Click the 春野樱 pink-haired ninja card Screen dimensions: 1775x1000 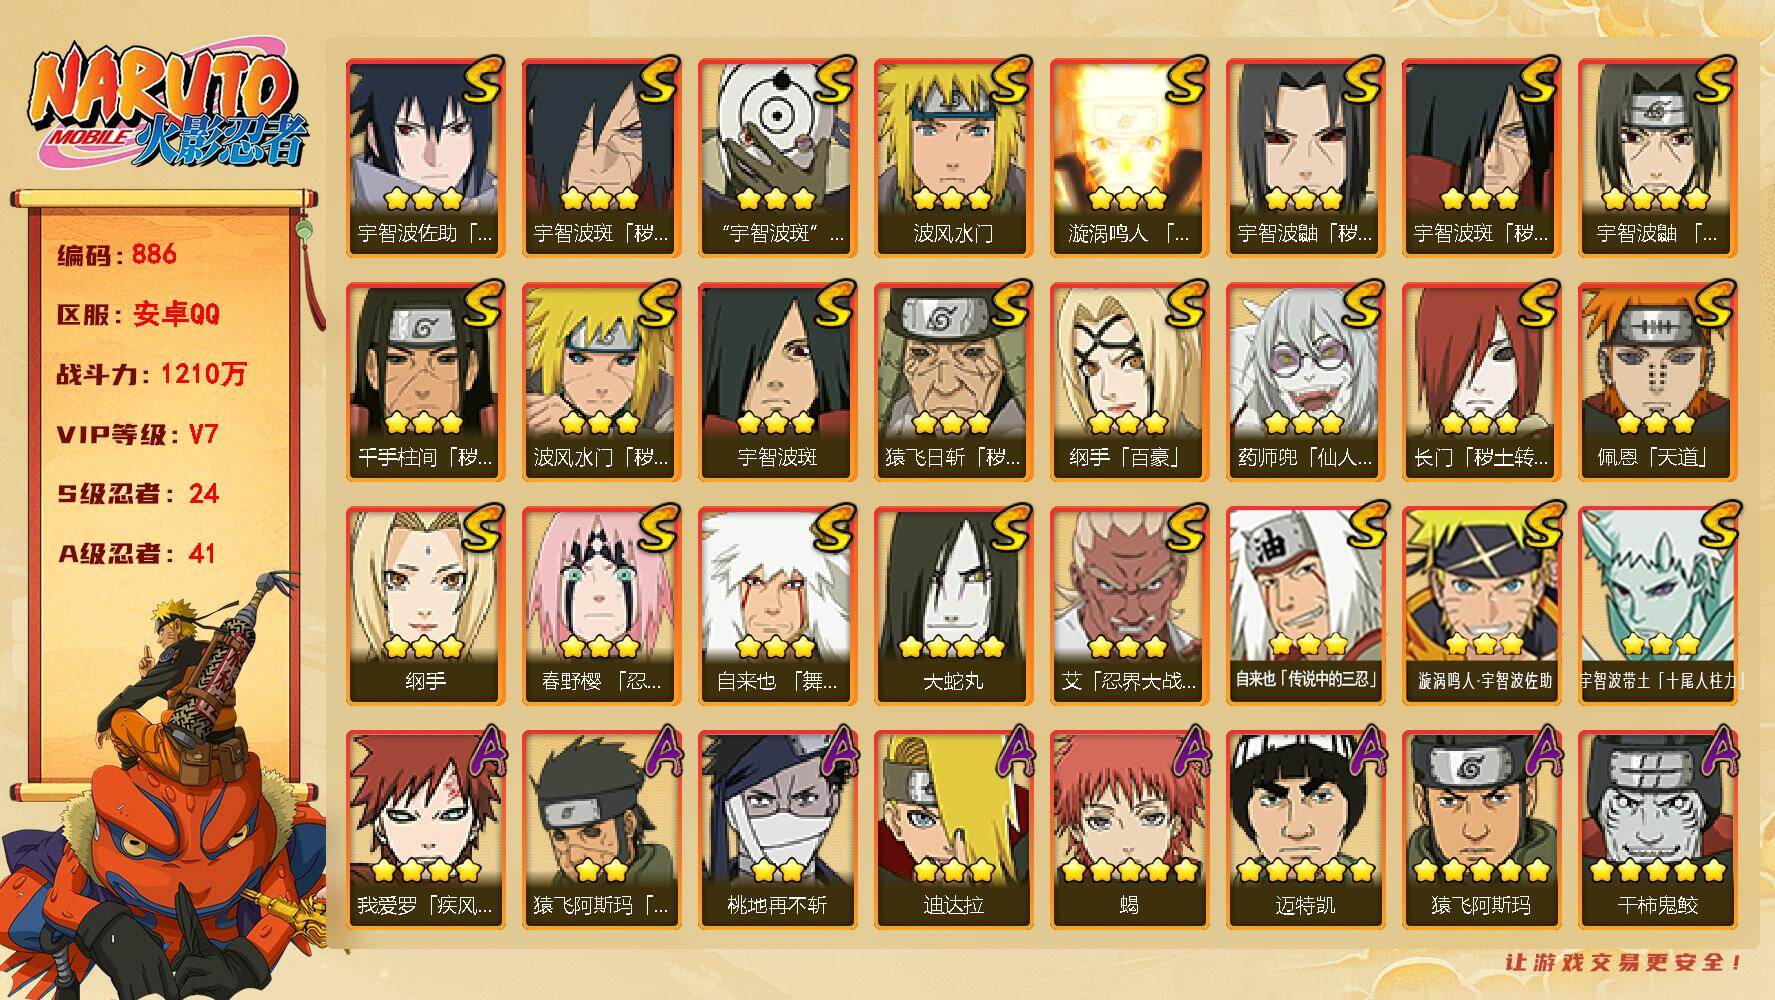tap(600, 606)
